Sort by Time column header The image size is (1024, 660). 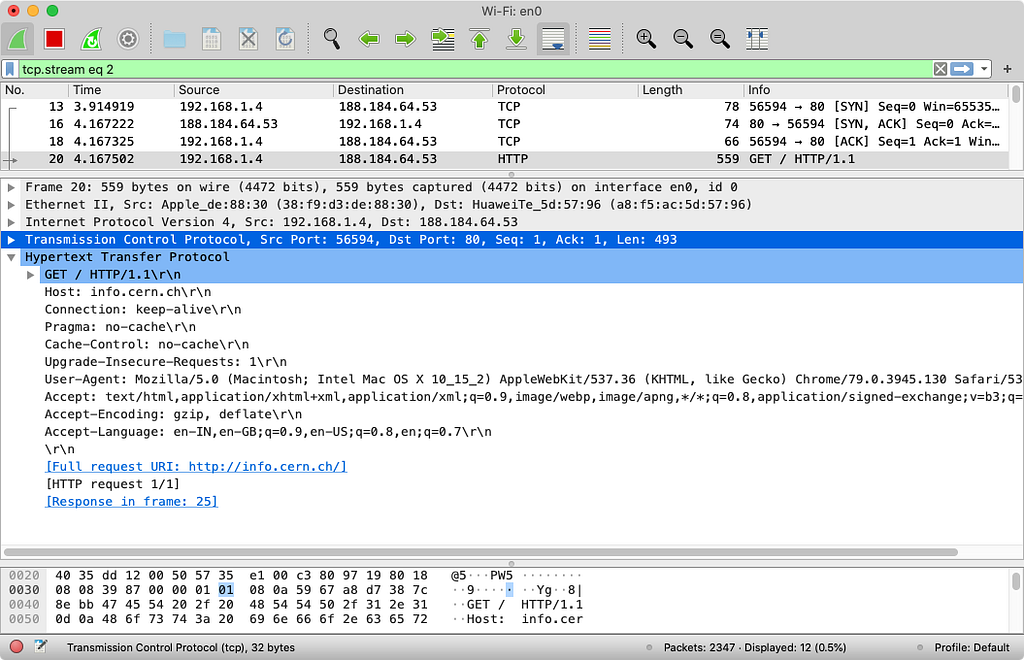[x=120, y=90]
